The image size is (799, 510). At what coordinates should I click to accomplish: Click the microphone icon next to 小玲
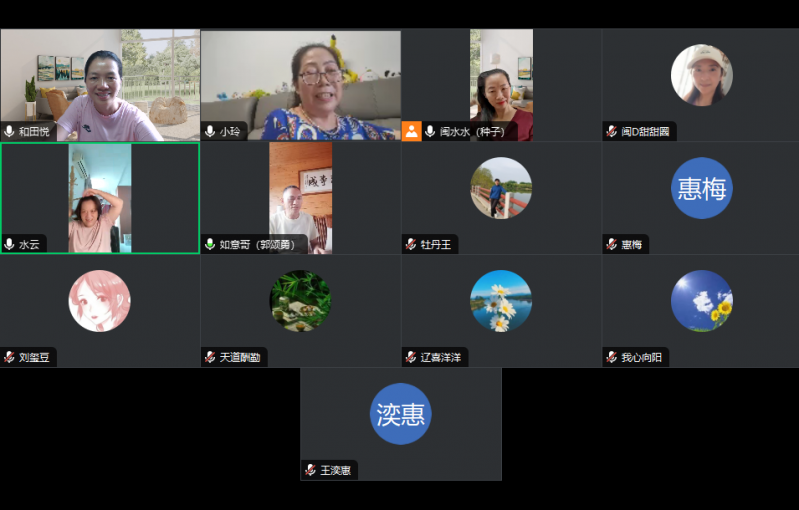tap(211, 131)
